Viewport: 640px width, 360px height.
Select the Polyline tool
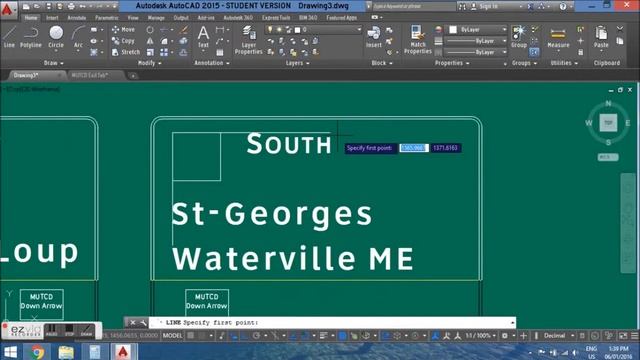[31, 37]
